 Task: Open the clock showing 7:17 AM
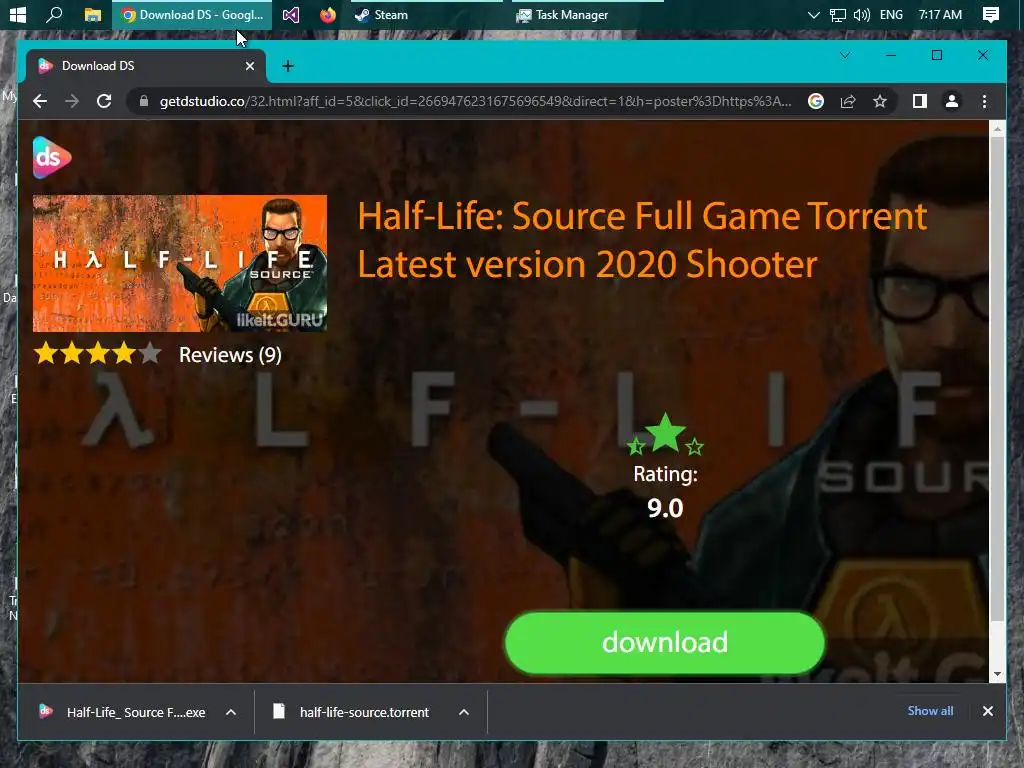tap(940, 14)
